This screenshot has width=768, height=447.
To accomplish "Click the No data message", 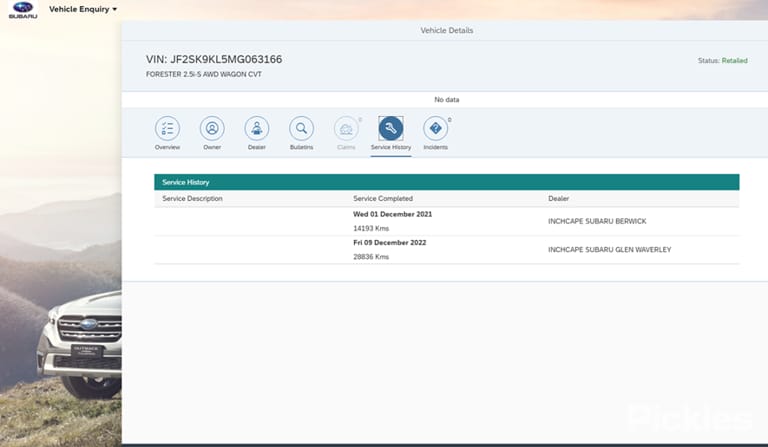I will coord(447,99).
